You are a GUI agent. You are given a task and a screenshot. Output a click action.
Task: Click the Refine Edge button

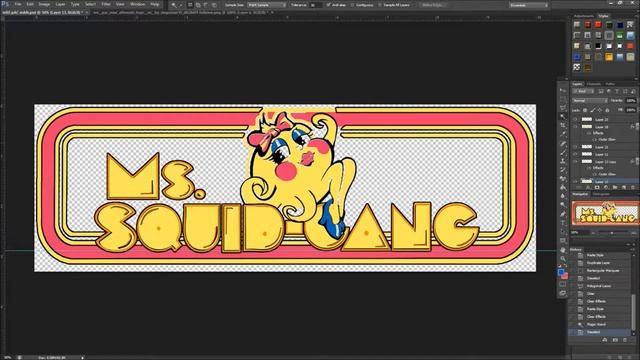(x=433, y=5)
